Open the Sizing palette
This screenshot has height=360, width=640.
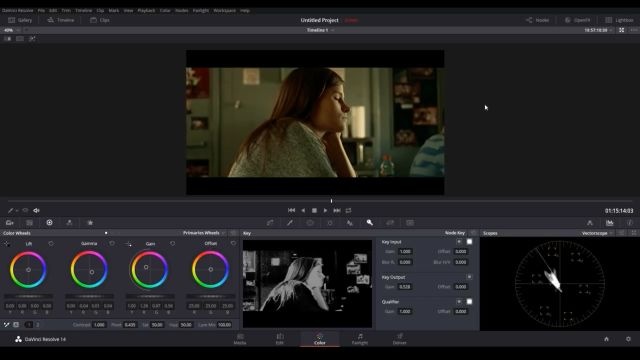click(390, 222)
